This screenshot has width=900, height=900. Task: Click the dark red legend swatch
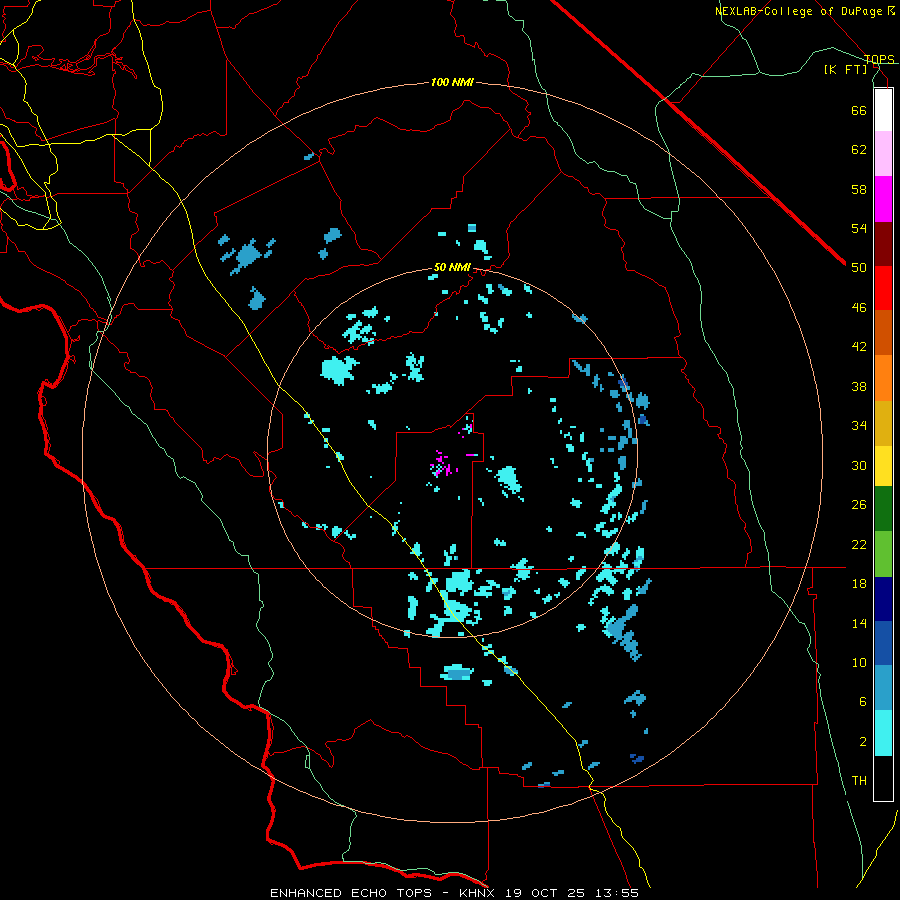click(883, 244)
